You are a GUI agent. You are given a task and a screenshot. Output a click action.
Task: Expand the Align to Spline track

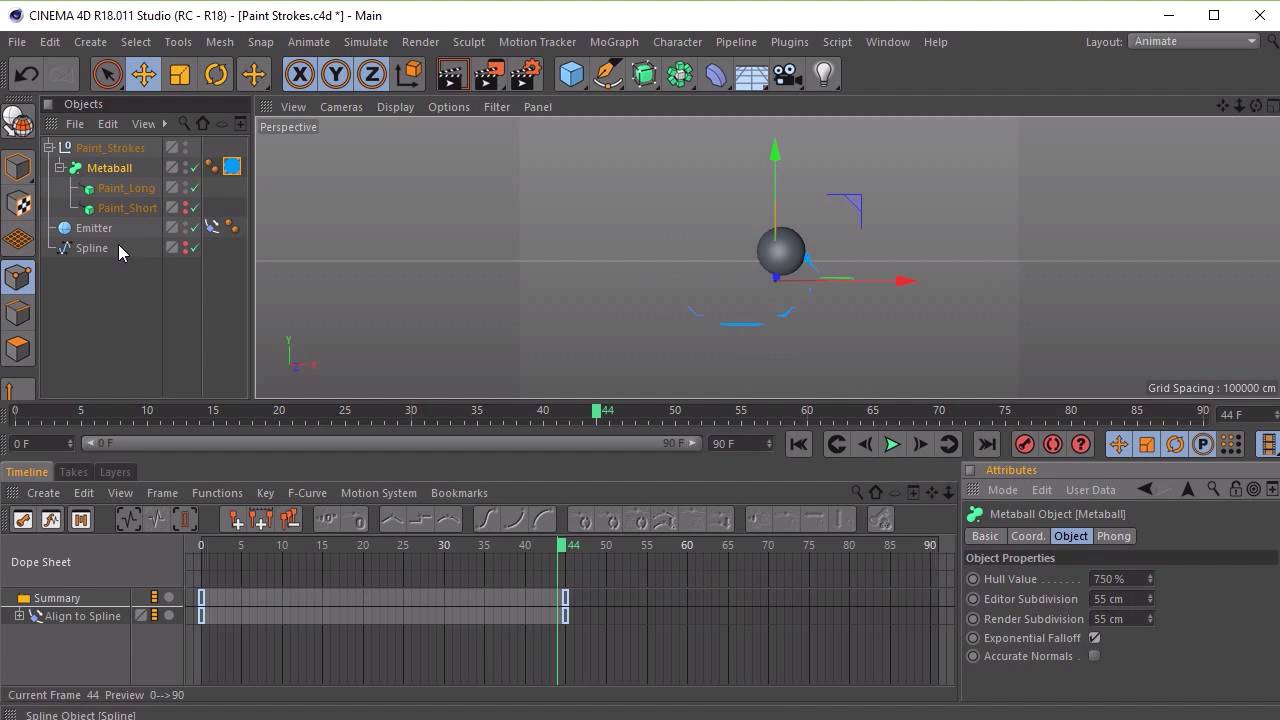pos(19,616)
